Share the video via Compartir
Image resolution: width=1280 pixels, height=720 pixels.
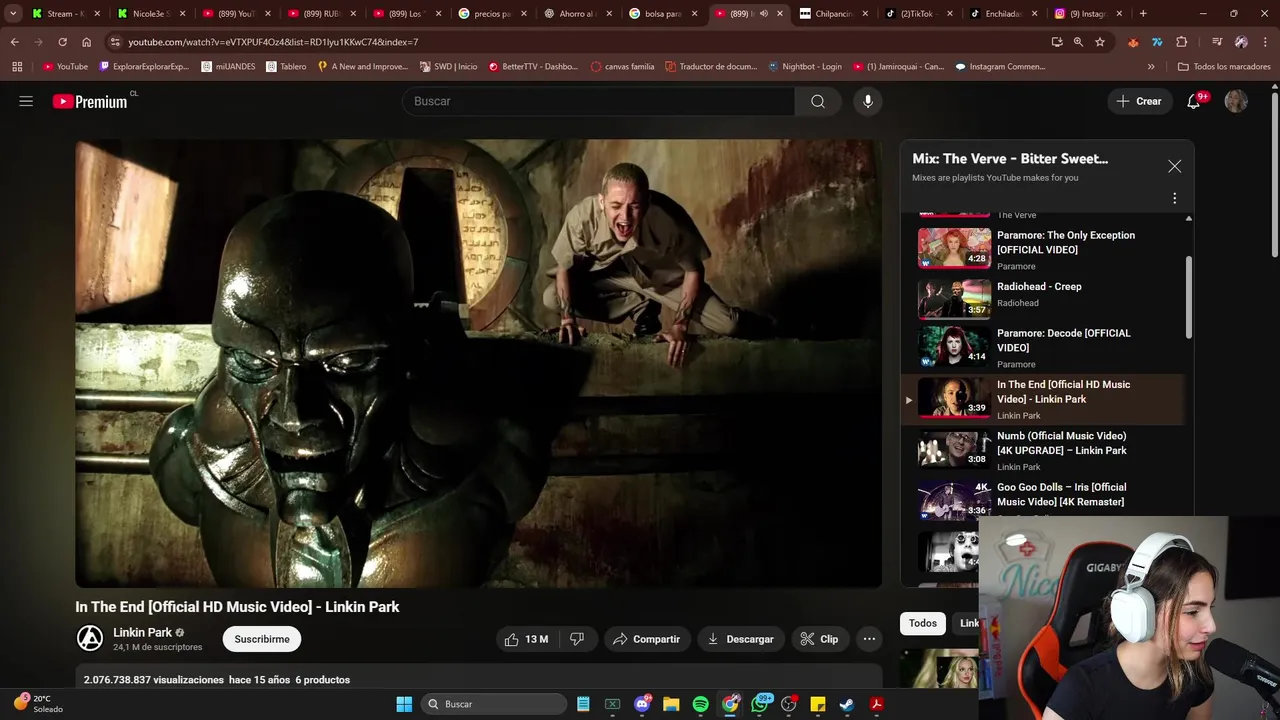[x=647, y=639]
